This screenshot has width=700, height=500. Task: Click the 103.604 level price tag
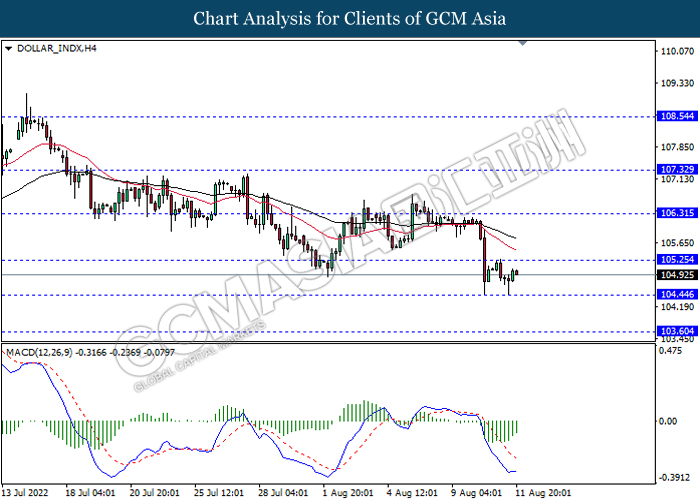point(677,331)
